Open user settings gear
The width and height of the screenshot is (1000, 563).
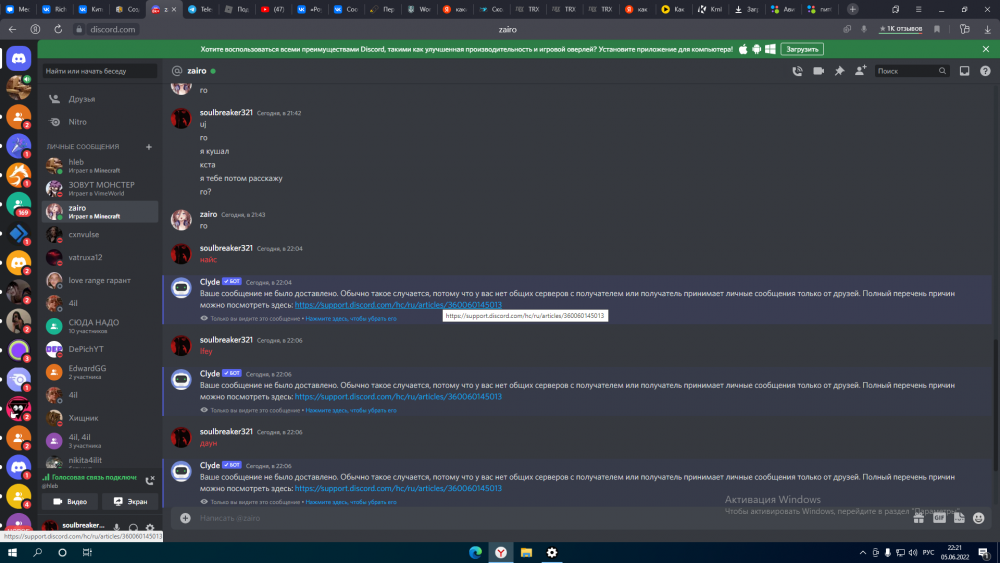click(150, 527)
